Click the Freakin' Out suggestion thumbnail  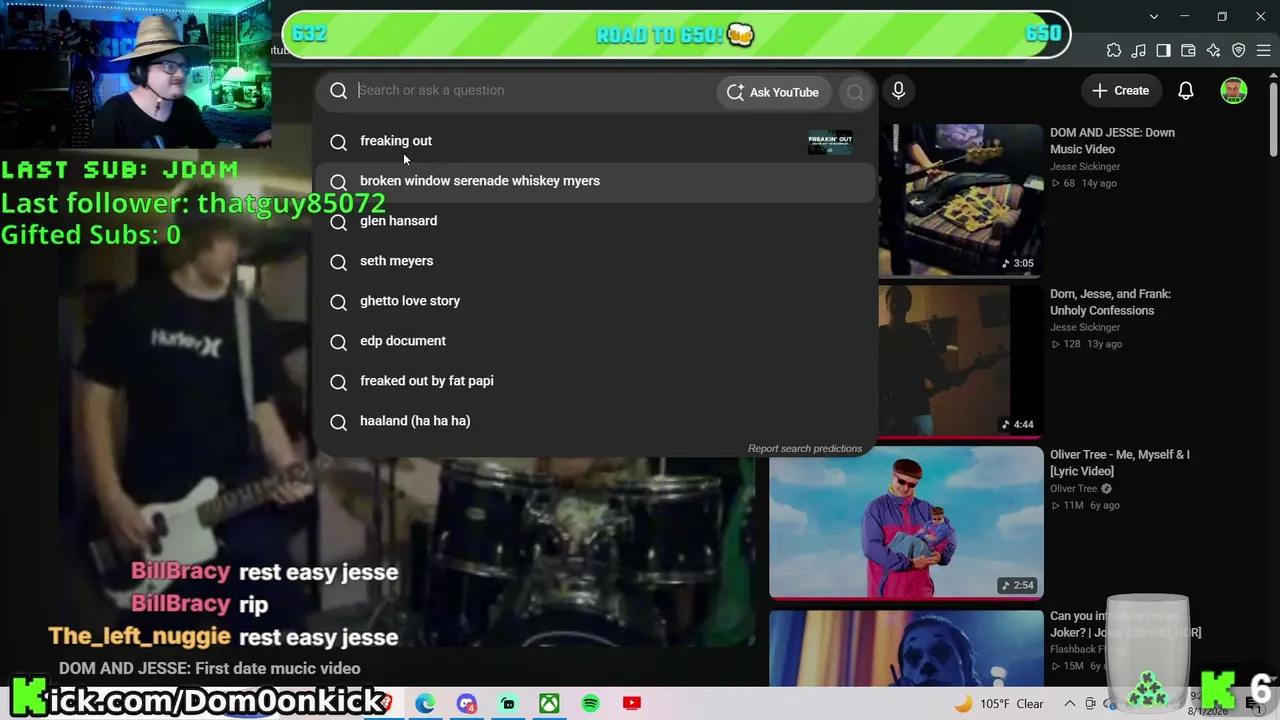click(x=830, y=142)
